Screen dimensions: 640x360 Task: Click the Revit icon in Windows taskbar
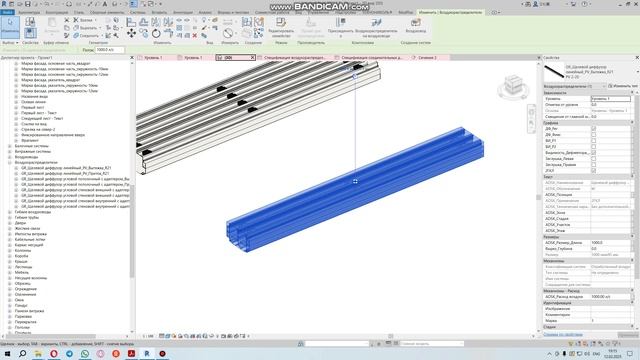tap(147, 353)
